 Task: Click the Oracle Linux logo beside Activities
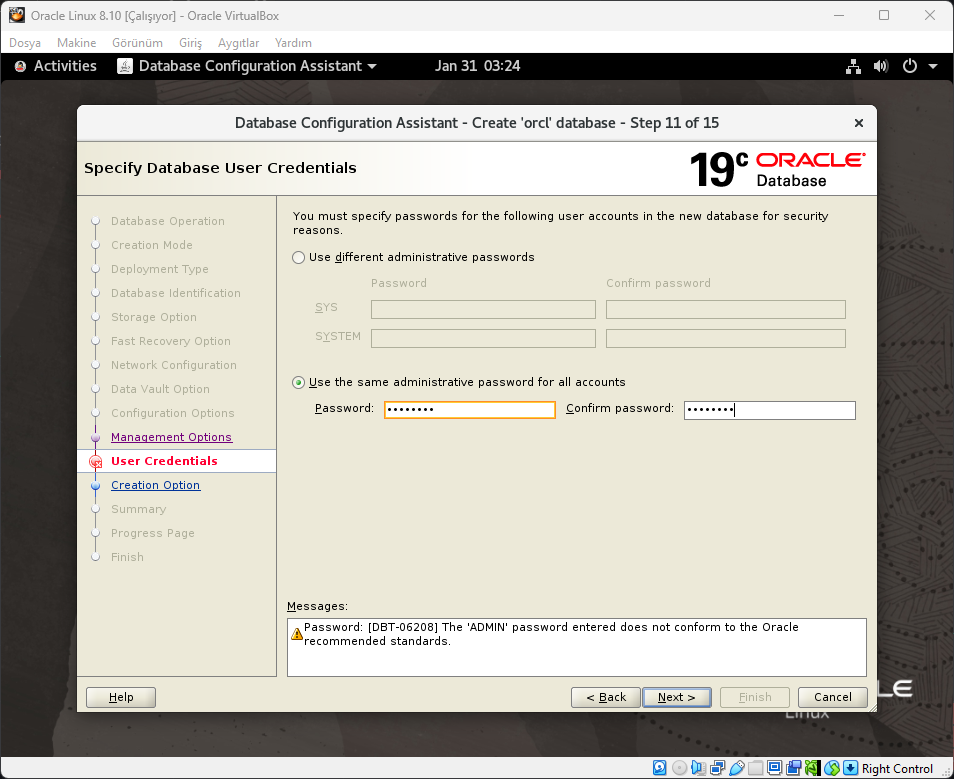tap(20, 66)
